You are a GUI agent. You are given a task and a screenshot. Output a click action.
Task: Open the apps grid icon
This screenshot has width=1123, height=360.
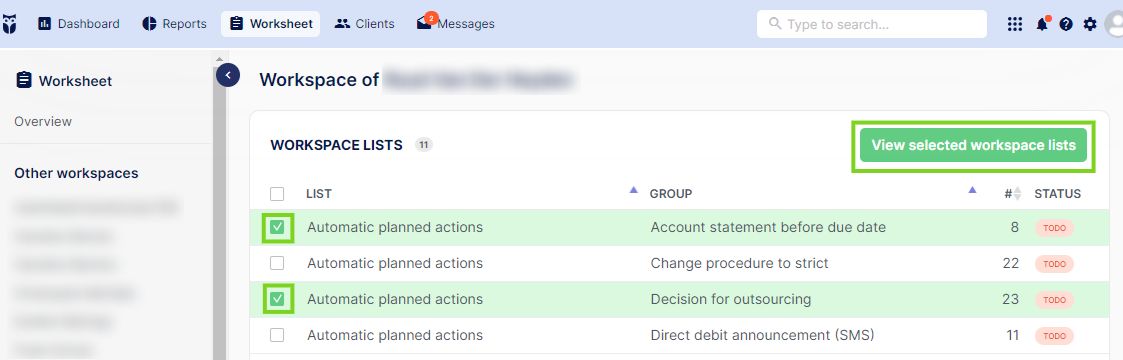[1014, 24]
